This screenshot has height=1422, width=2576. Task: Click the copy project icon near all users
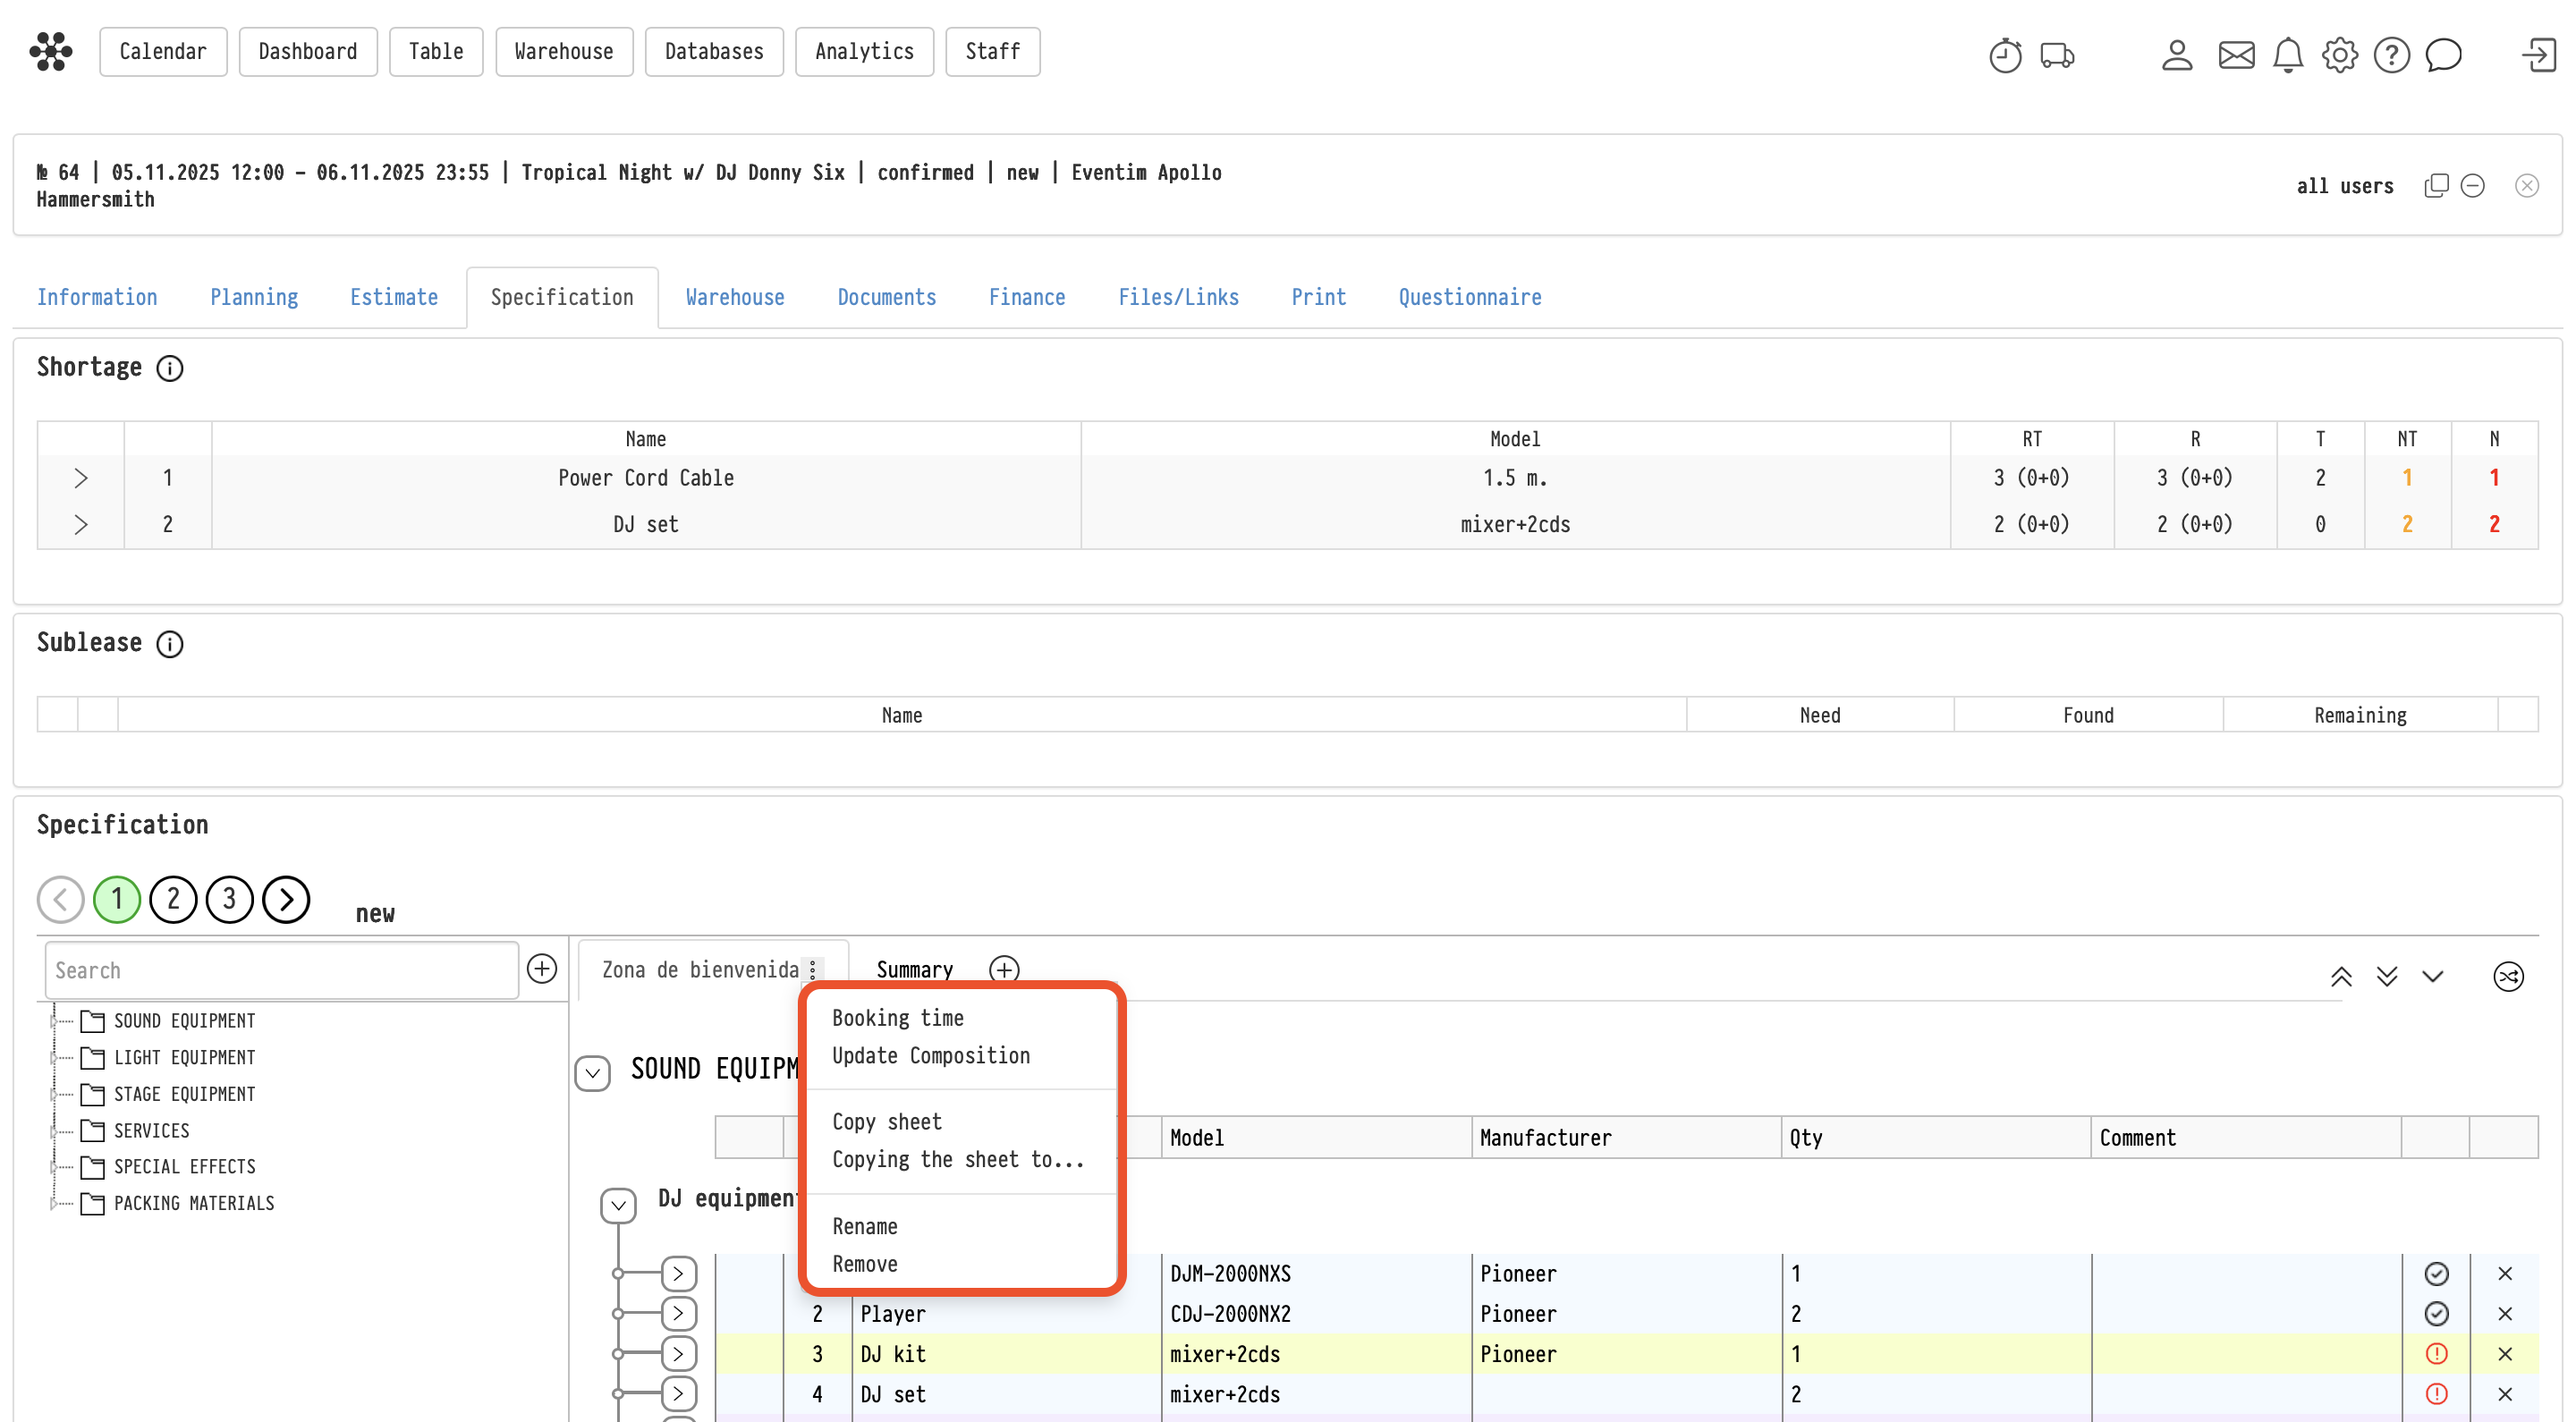click(2436, 186)
